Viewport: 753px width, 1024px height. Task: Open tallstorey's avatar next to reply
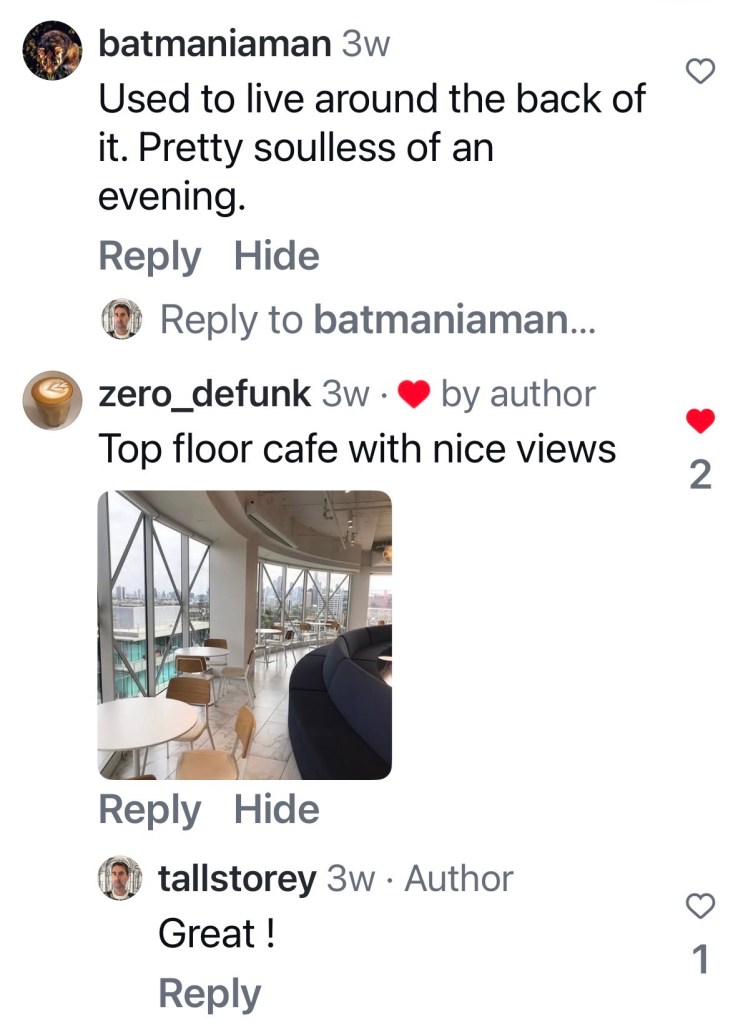120,878
